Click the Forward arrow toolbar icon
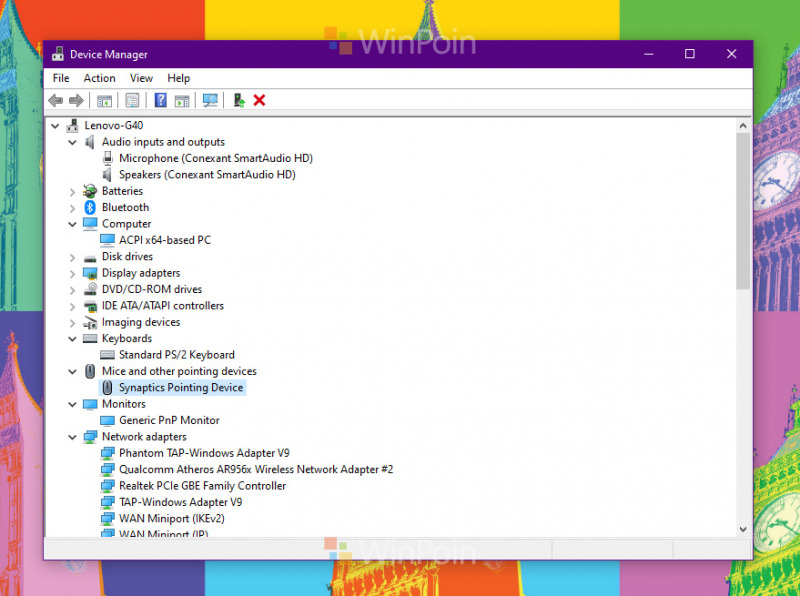Screen dimensions: 800x596 [76, 101]
